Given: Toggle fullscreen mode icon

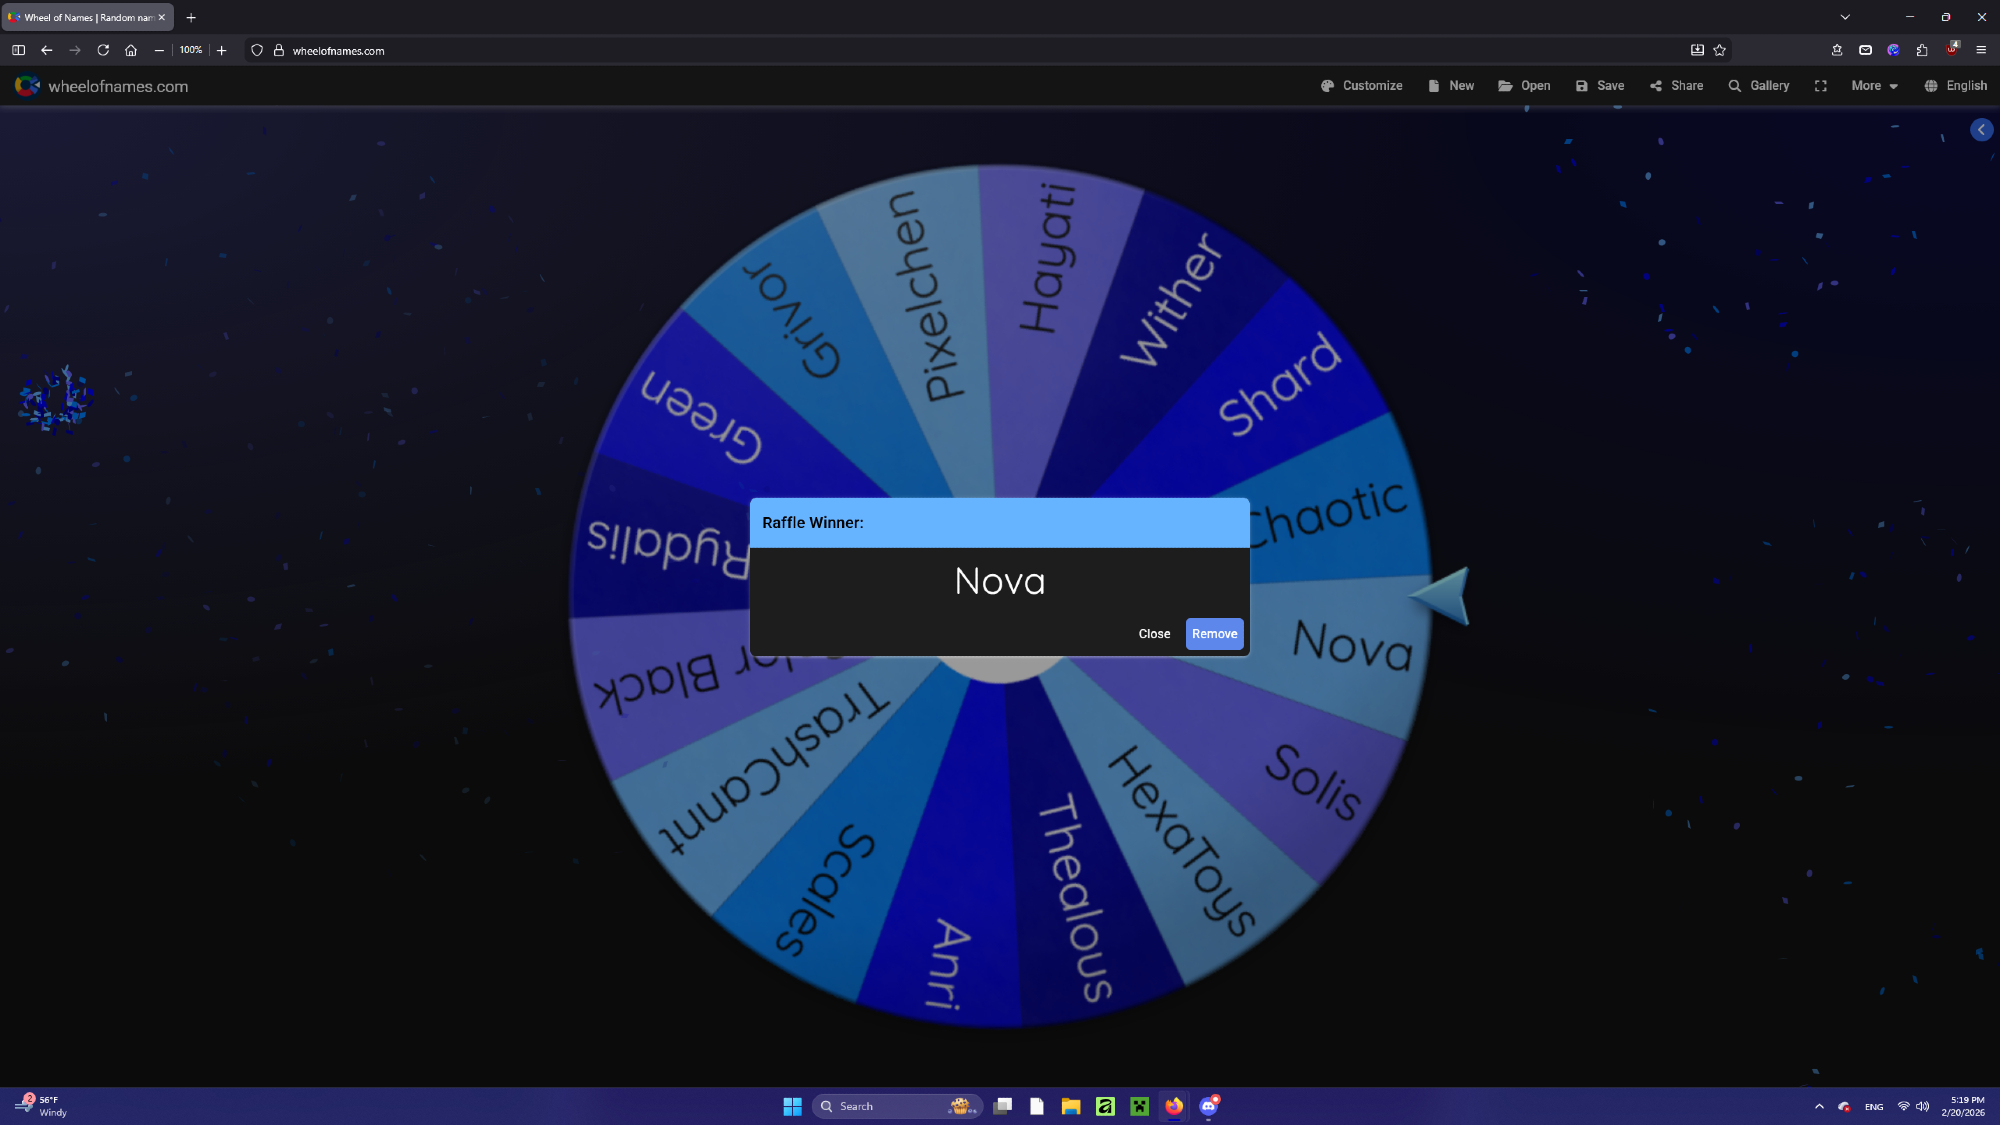Looking at the screenshot, I should [1820, 86].
